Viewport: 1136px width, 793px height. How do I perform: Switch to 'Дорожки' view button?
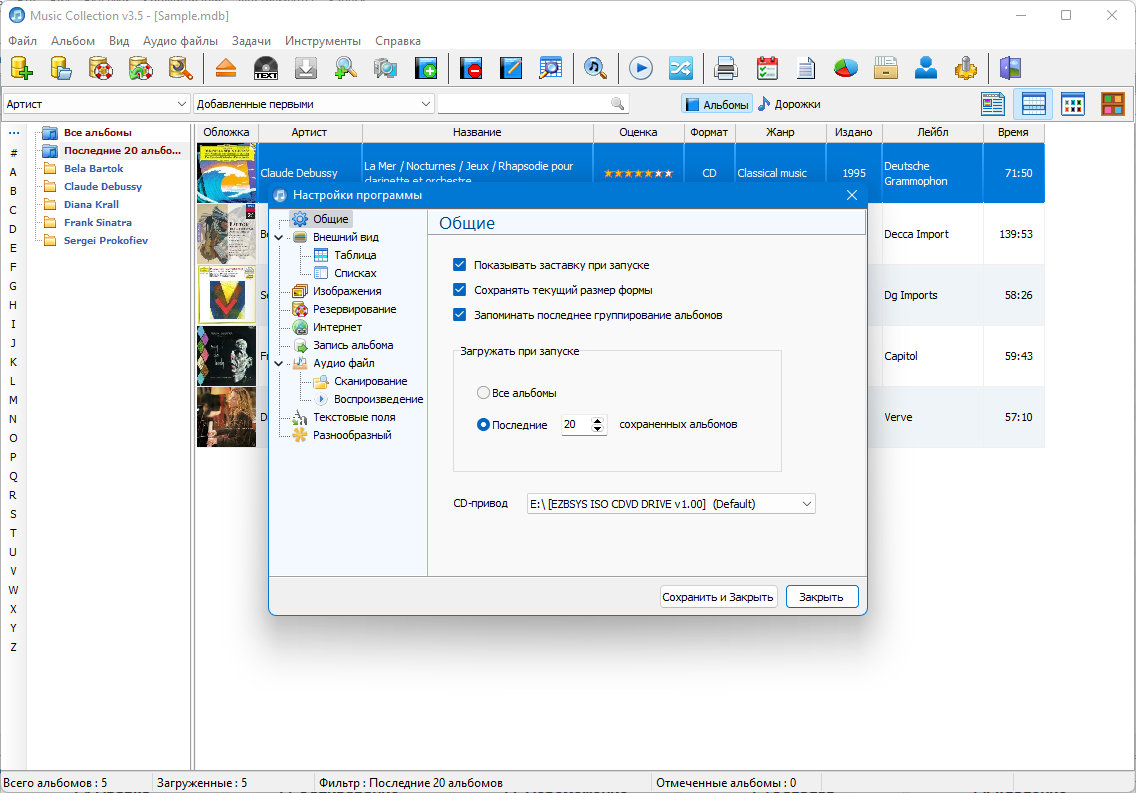pos(790,104)
